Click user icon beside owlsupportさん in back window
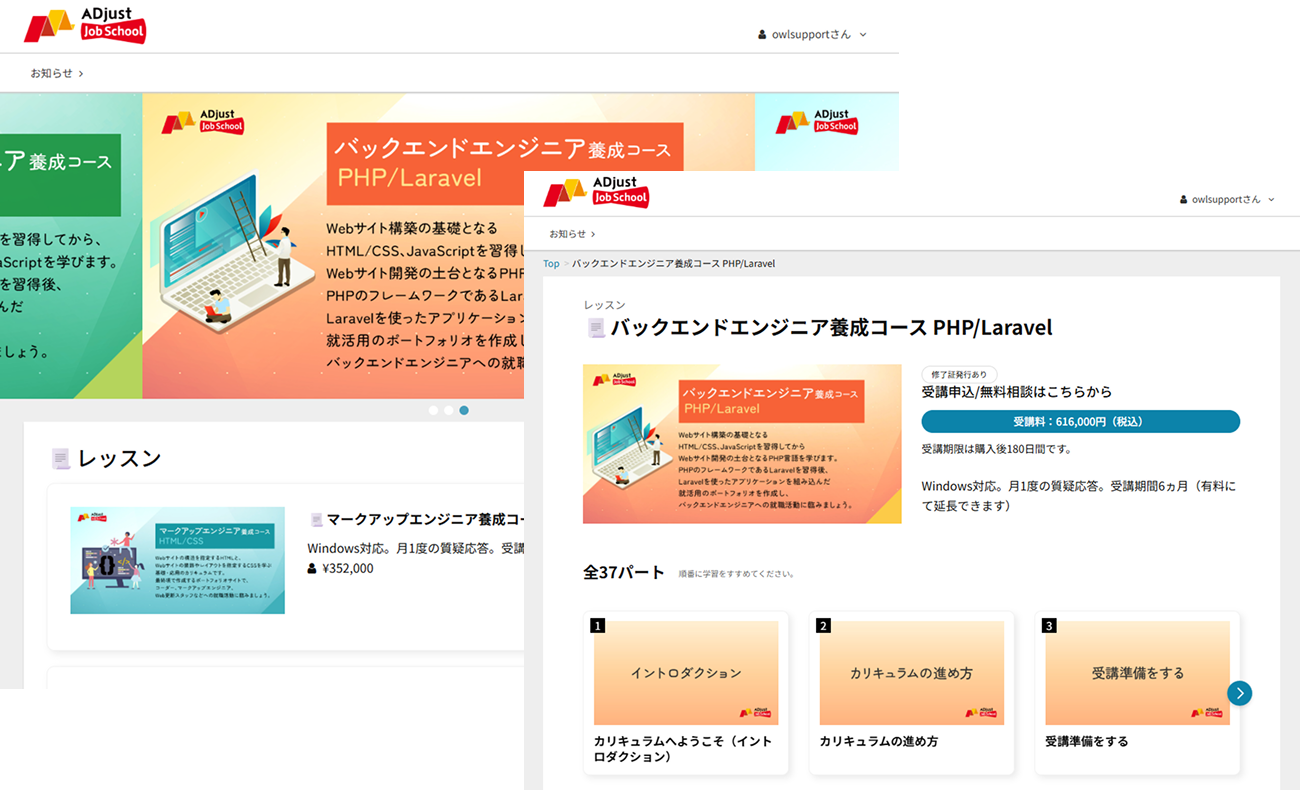Screen dimensions: 1300x790 (763, 35)
